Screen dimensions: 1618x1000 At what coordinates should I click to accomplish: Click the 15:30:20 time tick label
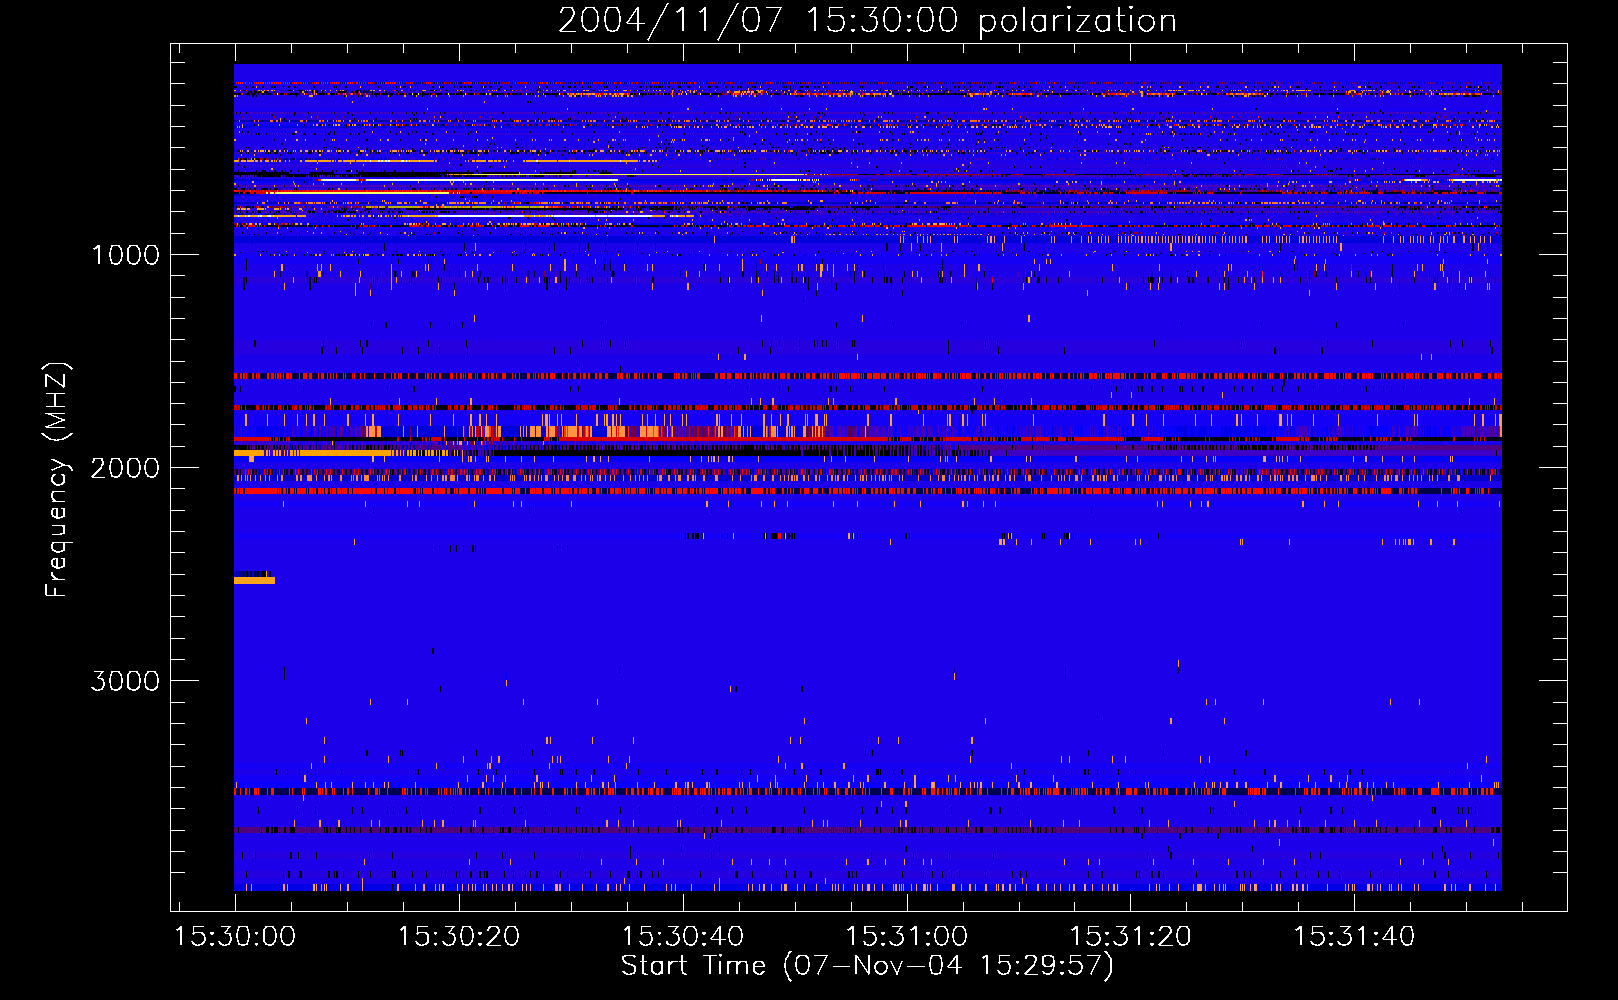[459, 937]
